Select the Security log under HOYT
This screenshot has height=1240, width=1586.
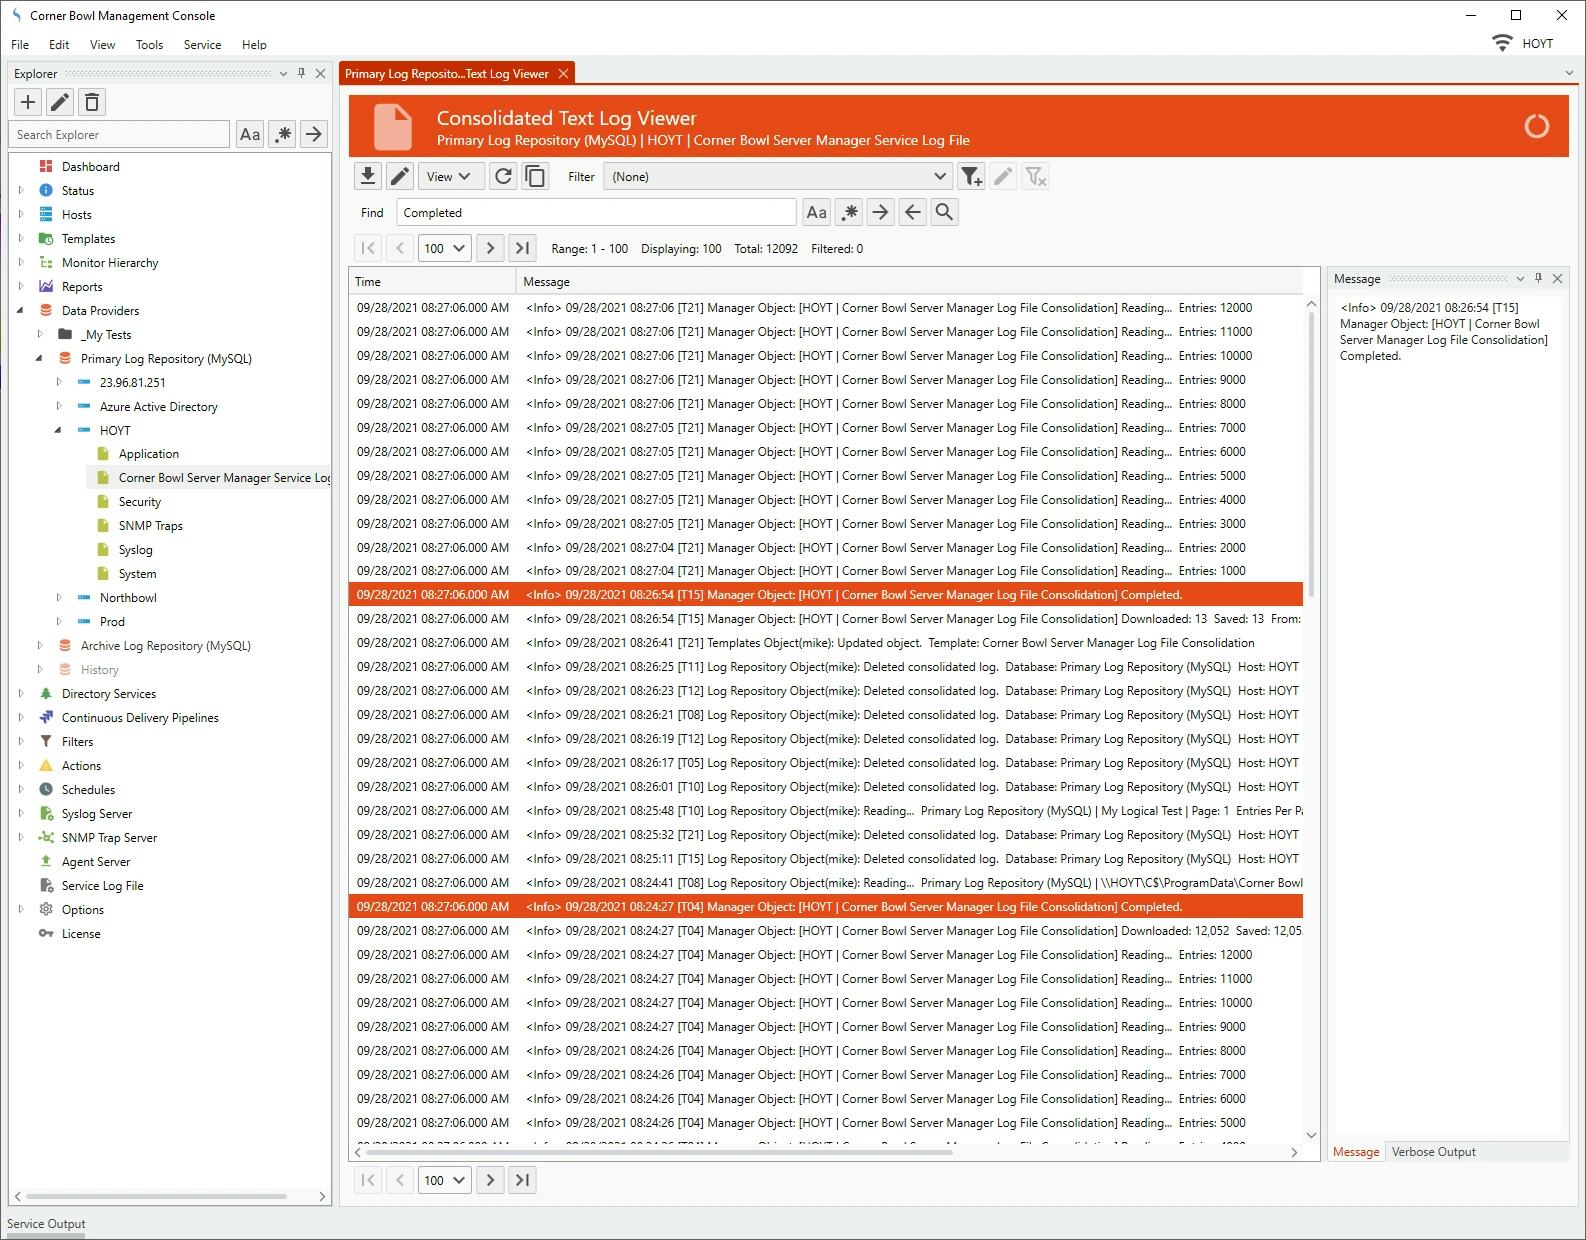(139, 501)
